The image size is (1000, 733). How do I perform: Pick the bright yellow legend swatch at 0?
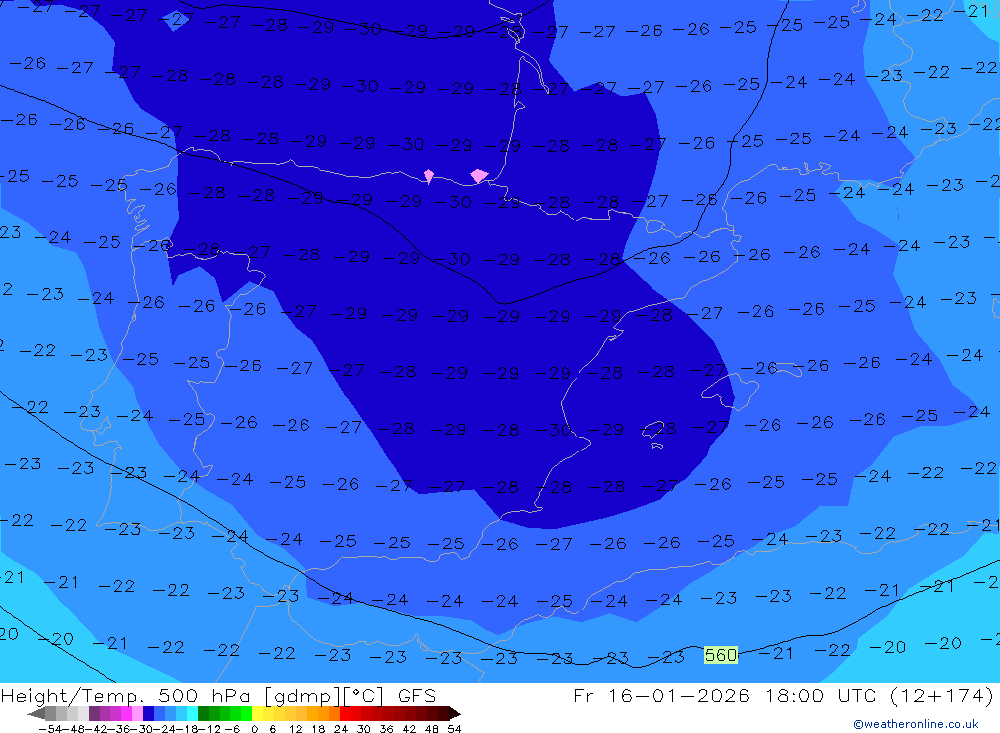(257, 713)
